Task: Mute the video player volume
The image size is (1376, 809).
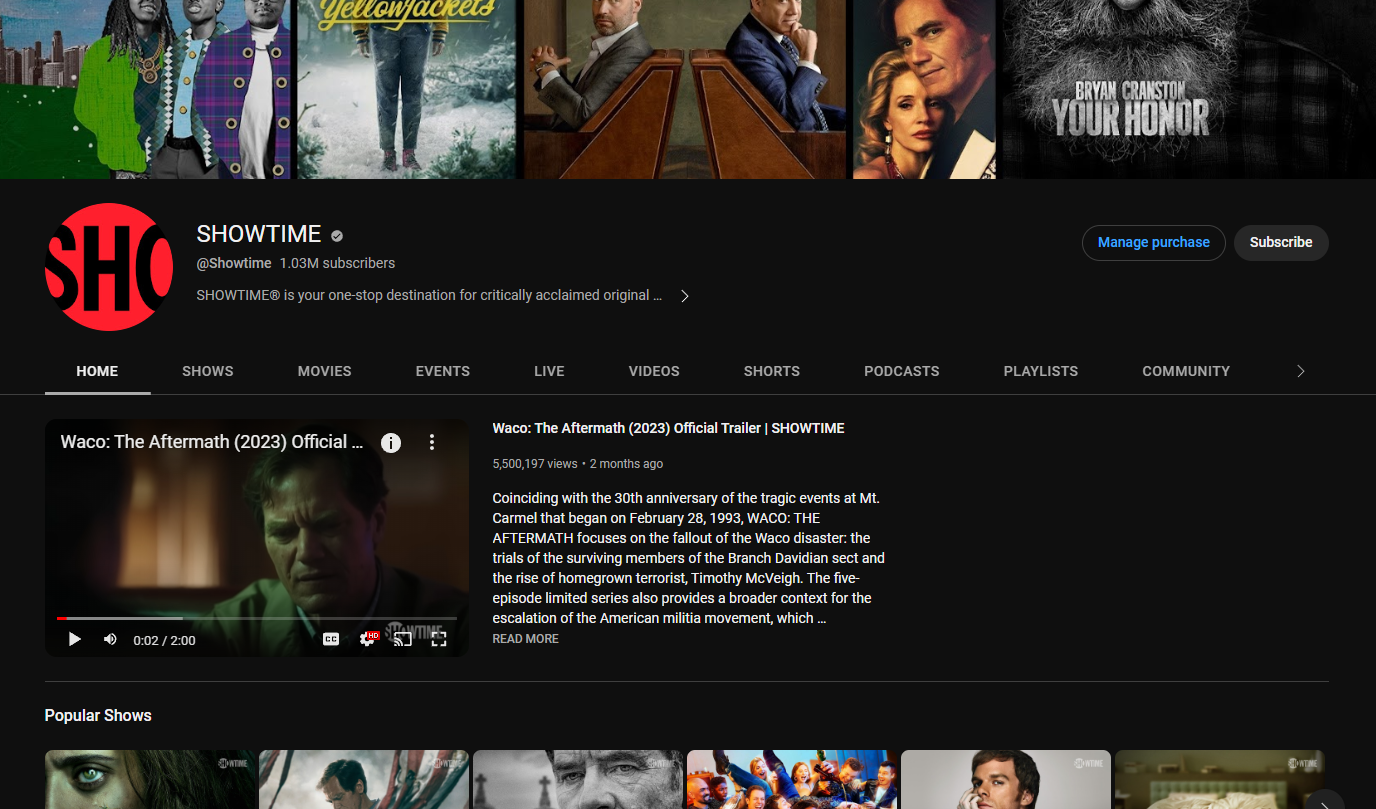Action: click(x=110, y=639)
